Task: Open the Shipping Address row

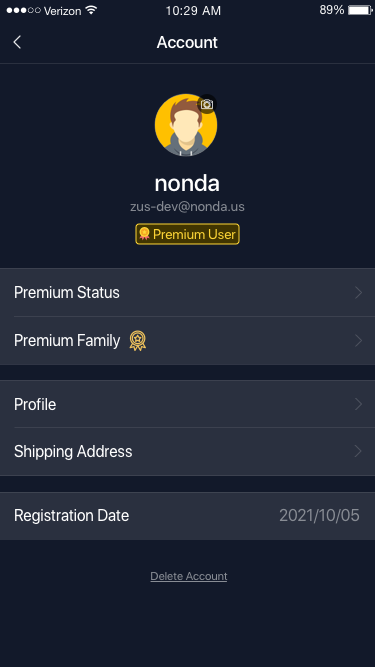Action: click(x=188, y=451)
